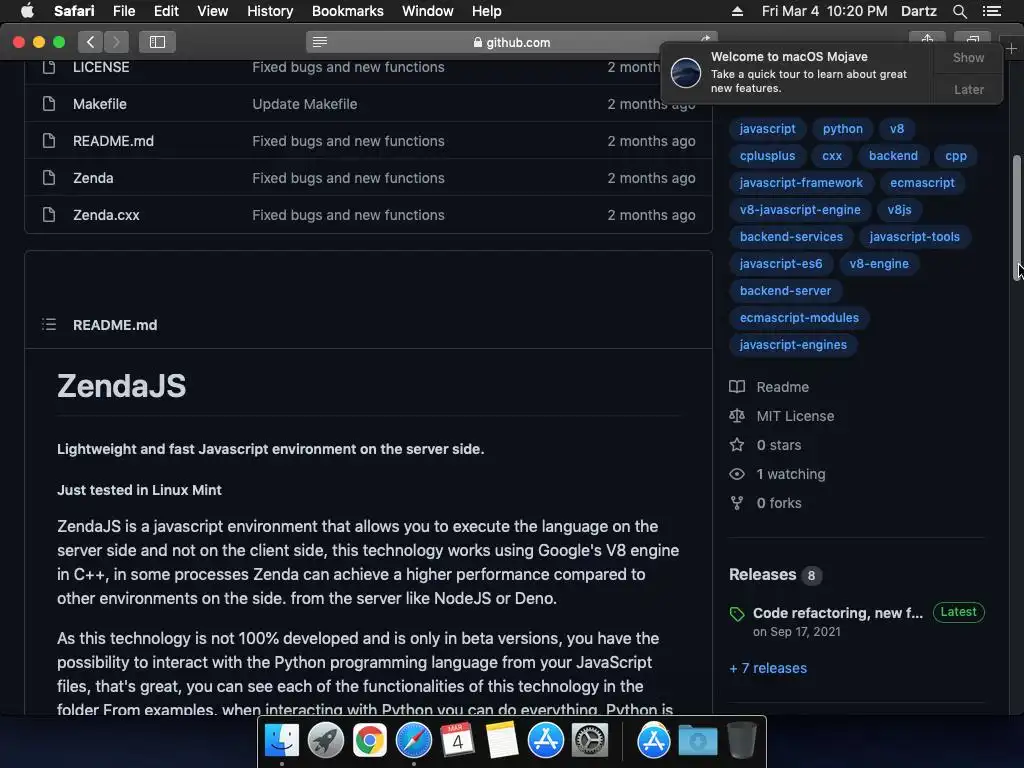View the 0 stars link
The image size is (1024, 768).
pos(778,445)
